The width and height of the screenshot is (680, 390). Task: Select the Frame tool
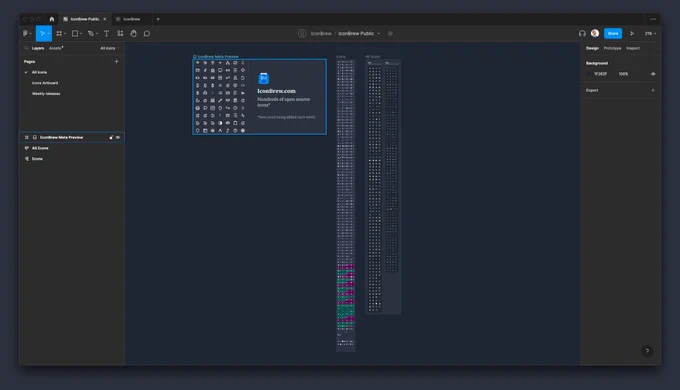tap(59, 33)
